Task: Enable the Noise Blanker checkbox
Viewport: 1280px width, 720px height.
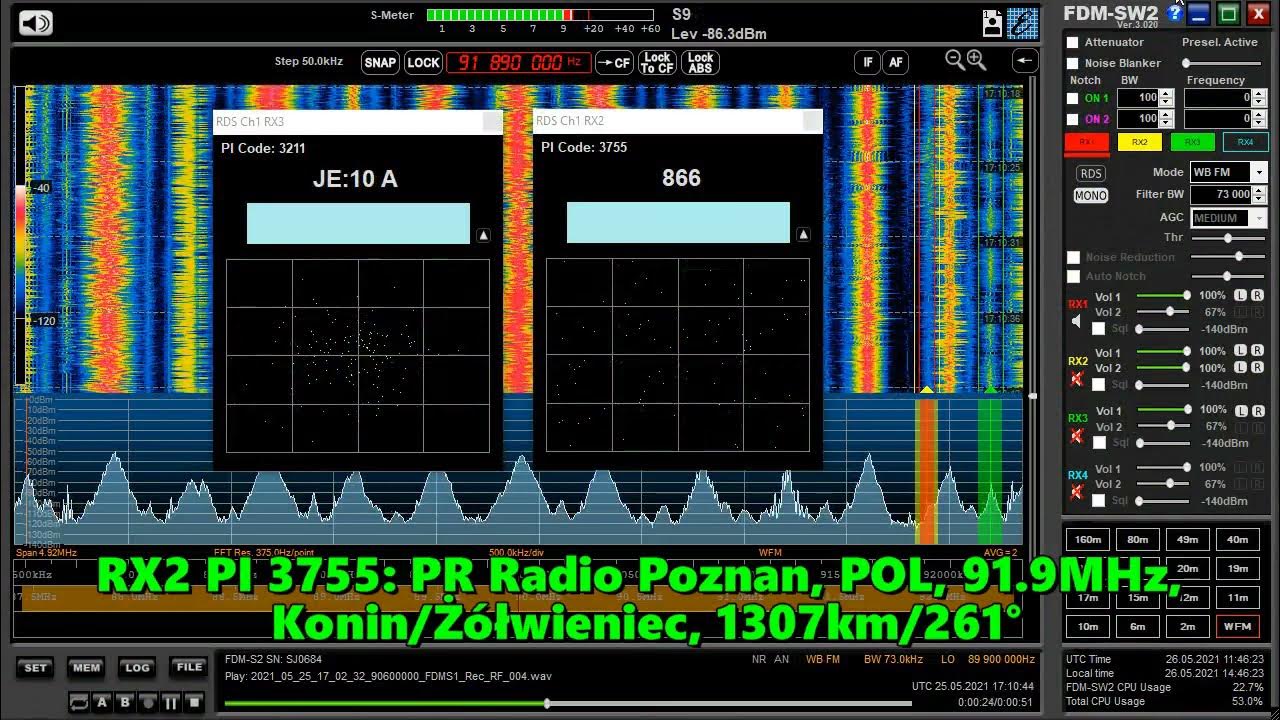Action: click(x=1073, y=64)
